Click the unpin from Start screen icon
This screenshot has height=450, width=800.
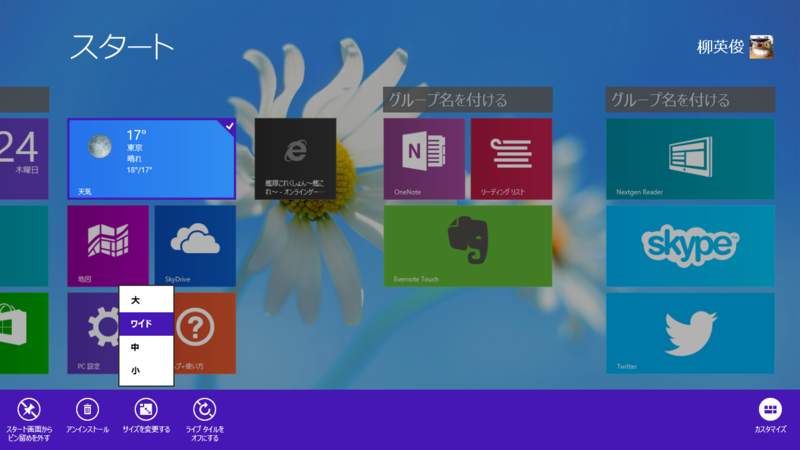29,409
